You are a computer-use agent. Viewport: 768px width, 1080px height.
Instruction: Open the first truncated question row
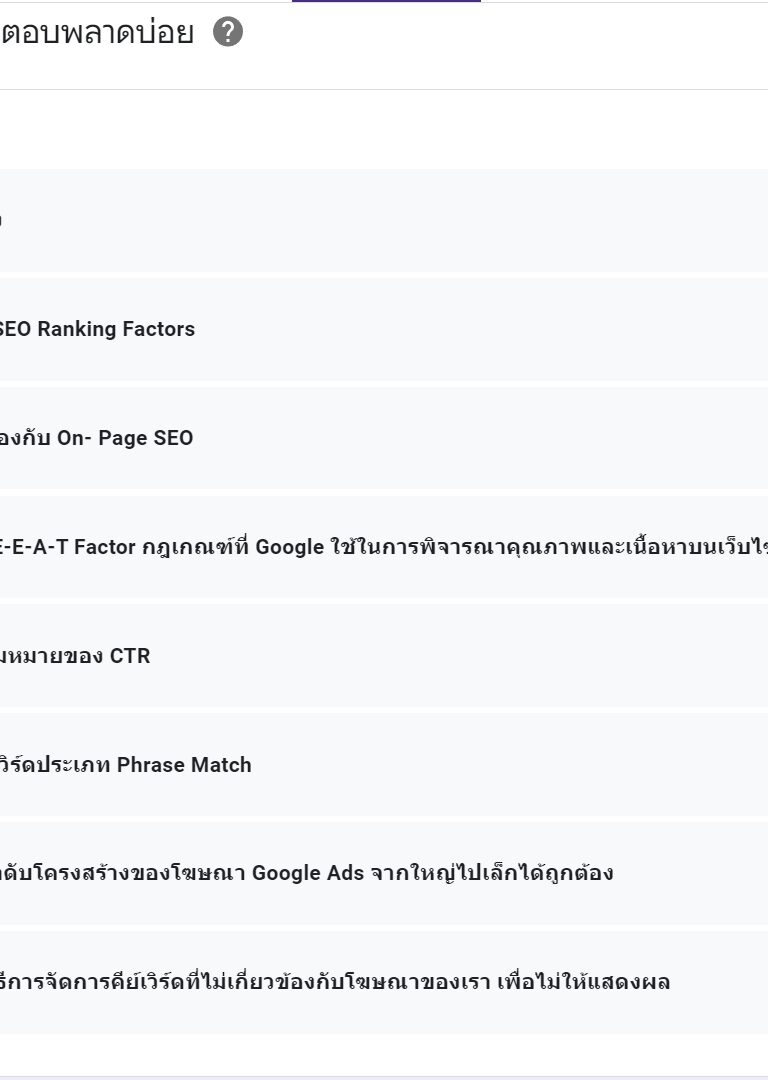pos(384,220)
